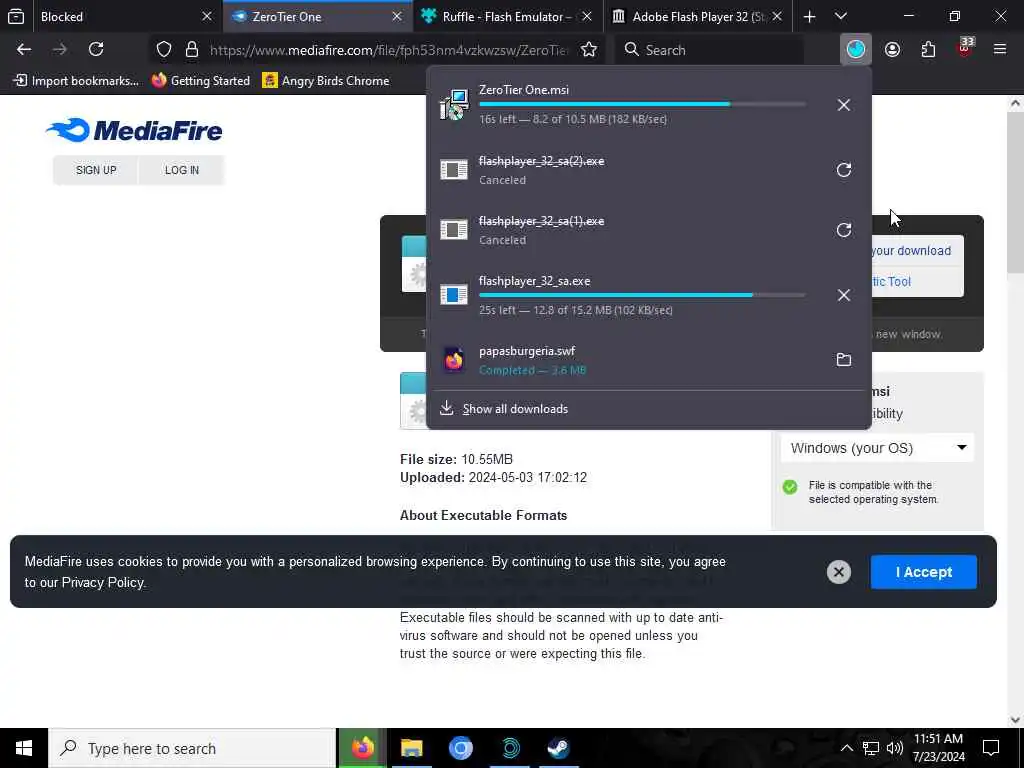Go back to the previous page
This screenshot has width=1024, height=768.
click(24, 50)
